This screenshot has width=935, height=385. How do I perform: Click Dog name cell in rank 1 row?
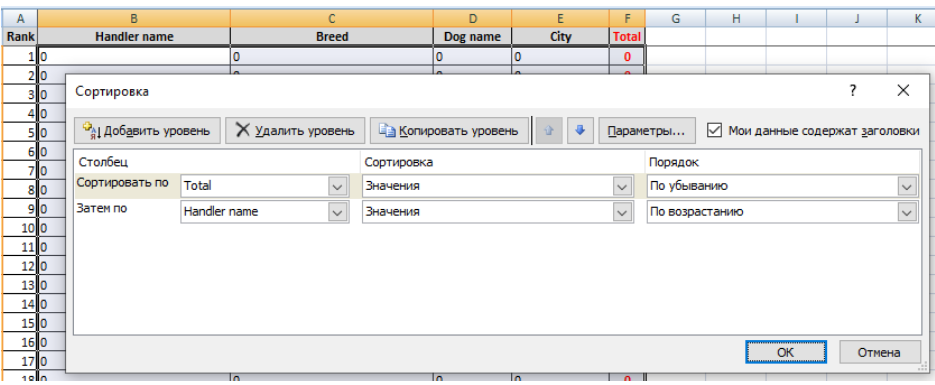[473, 57]
